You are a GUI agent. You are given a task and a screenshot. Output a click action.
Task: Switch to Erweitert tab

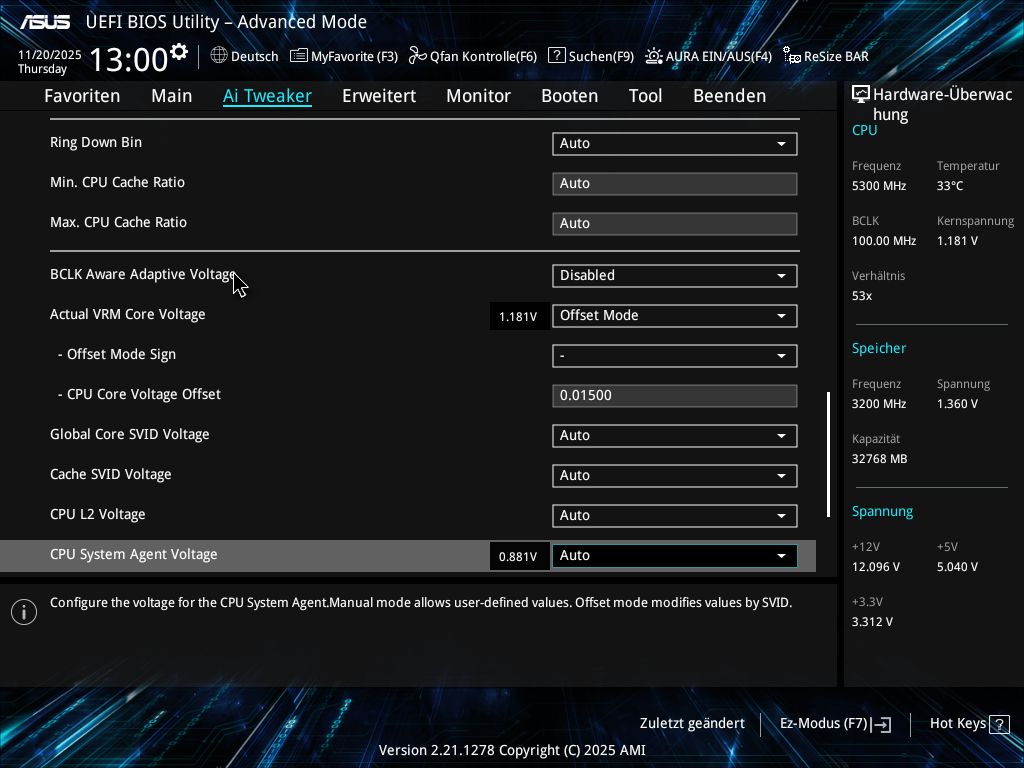click(x=379, y=96)
